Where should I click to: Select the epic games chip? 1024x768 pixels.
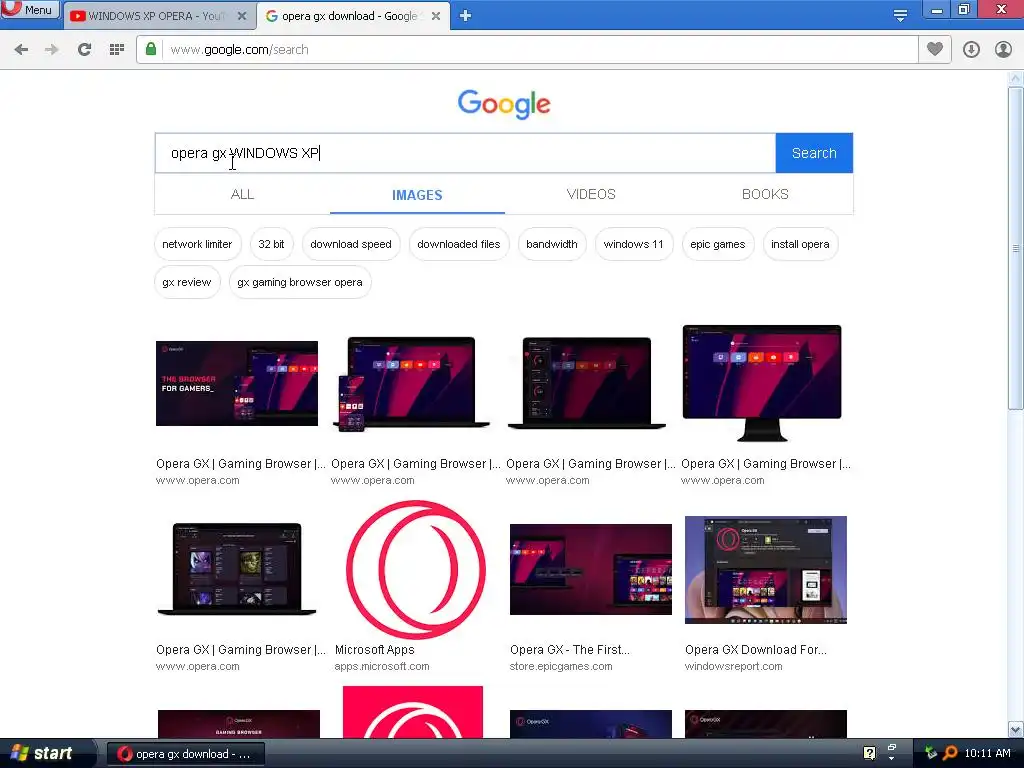[x=718, y=244]
